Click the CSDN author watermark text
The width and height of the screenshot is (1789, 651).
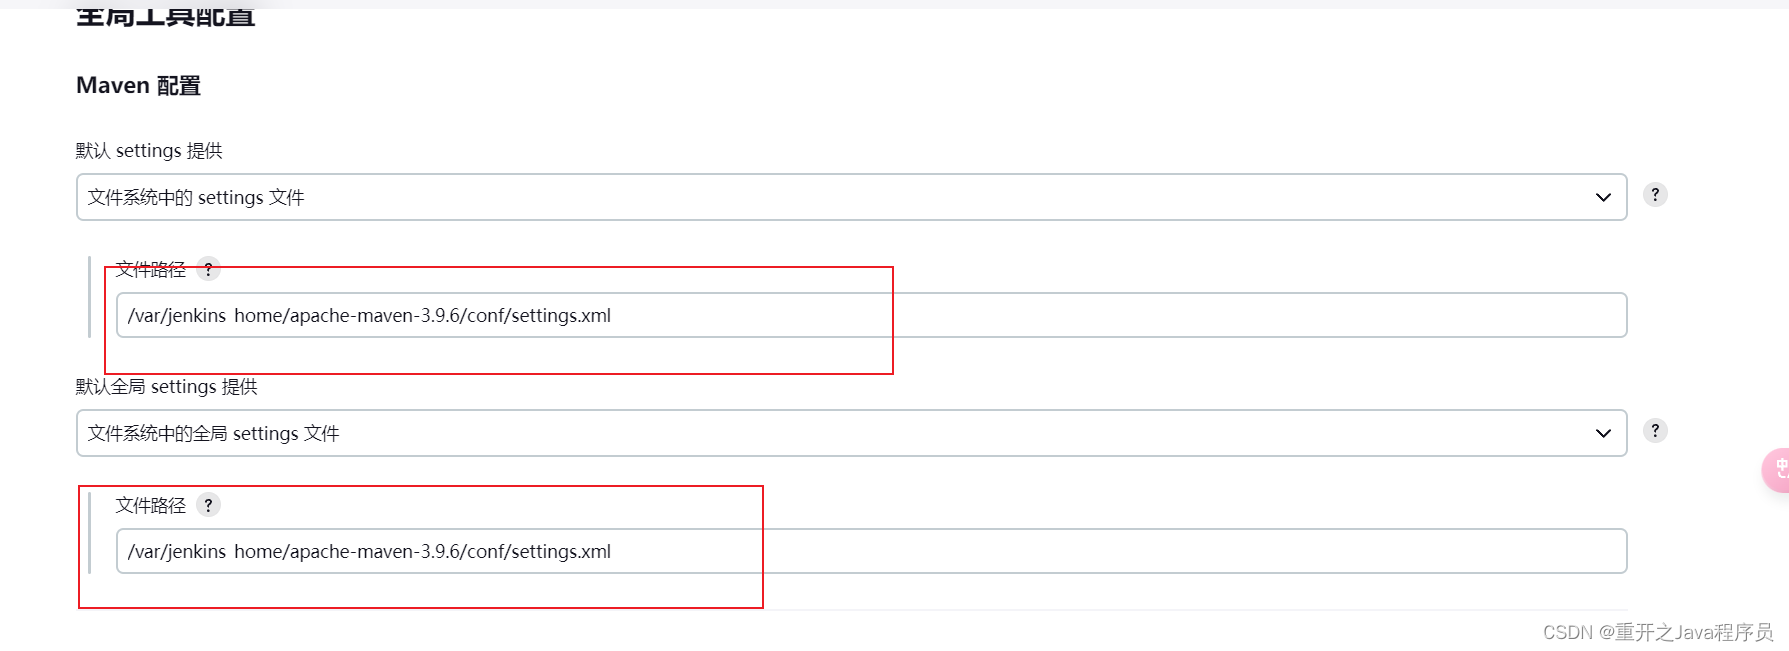(1657, 632)
